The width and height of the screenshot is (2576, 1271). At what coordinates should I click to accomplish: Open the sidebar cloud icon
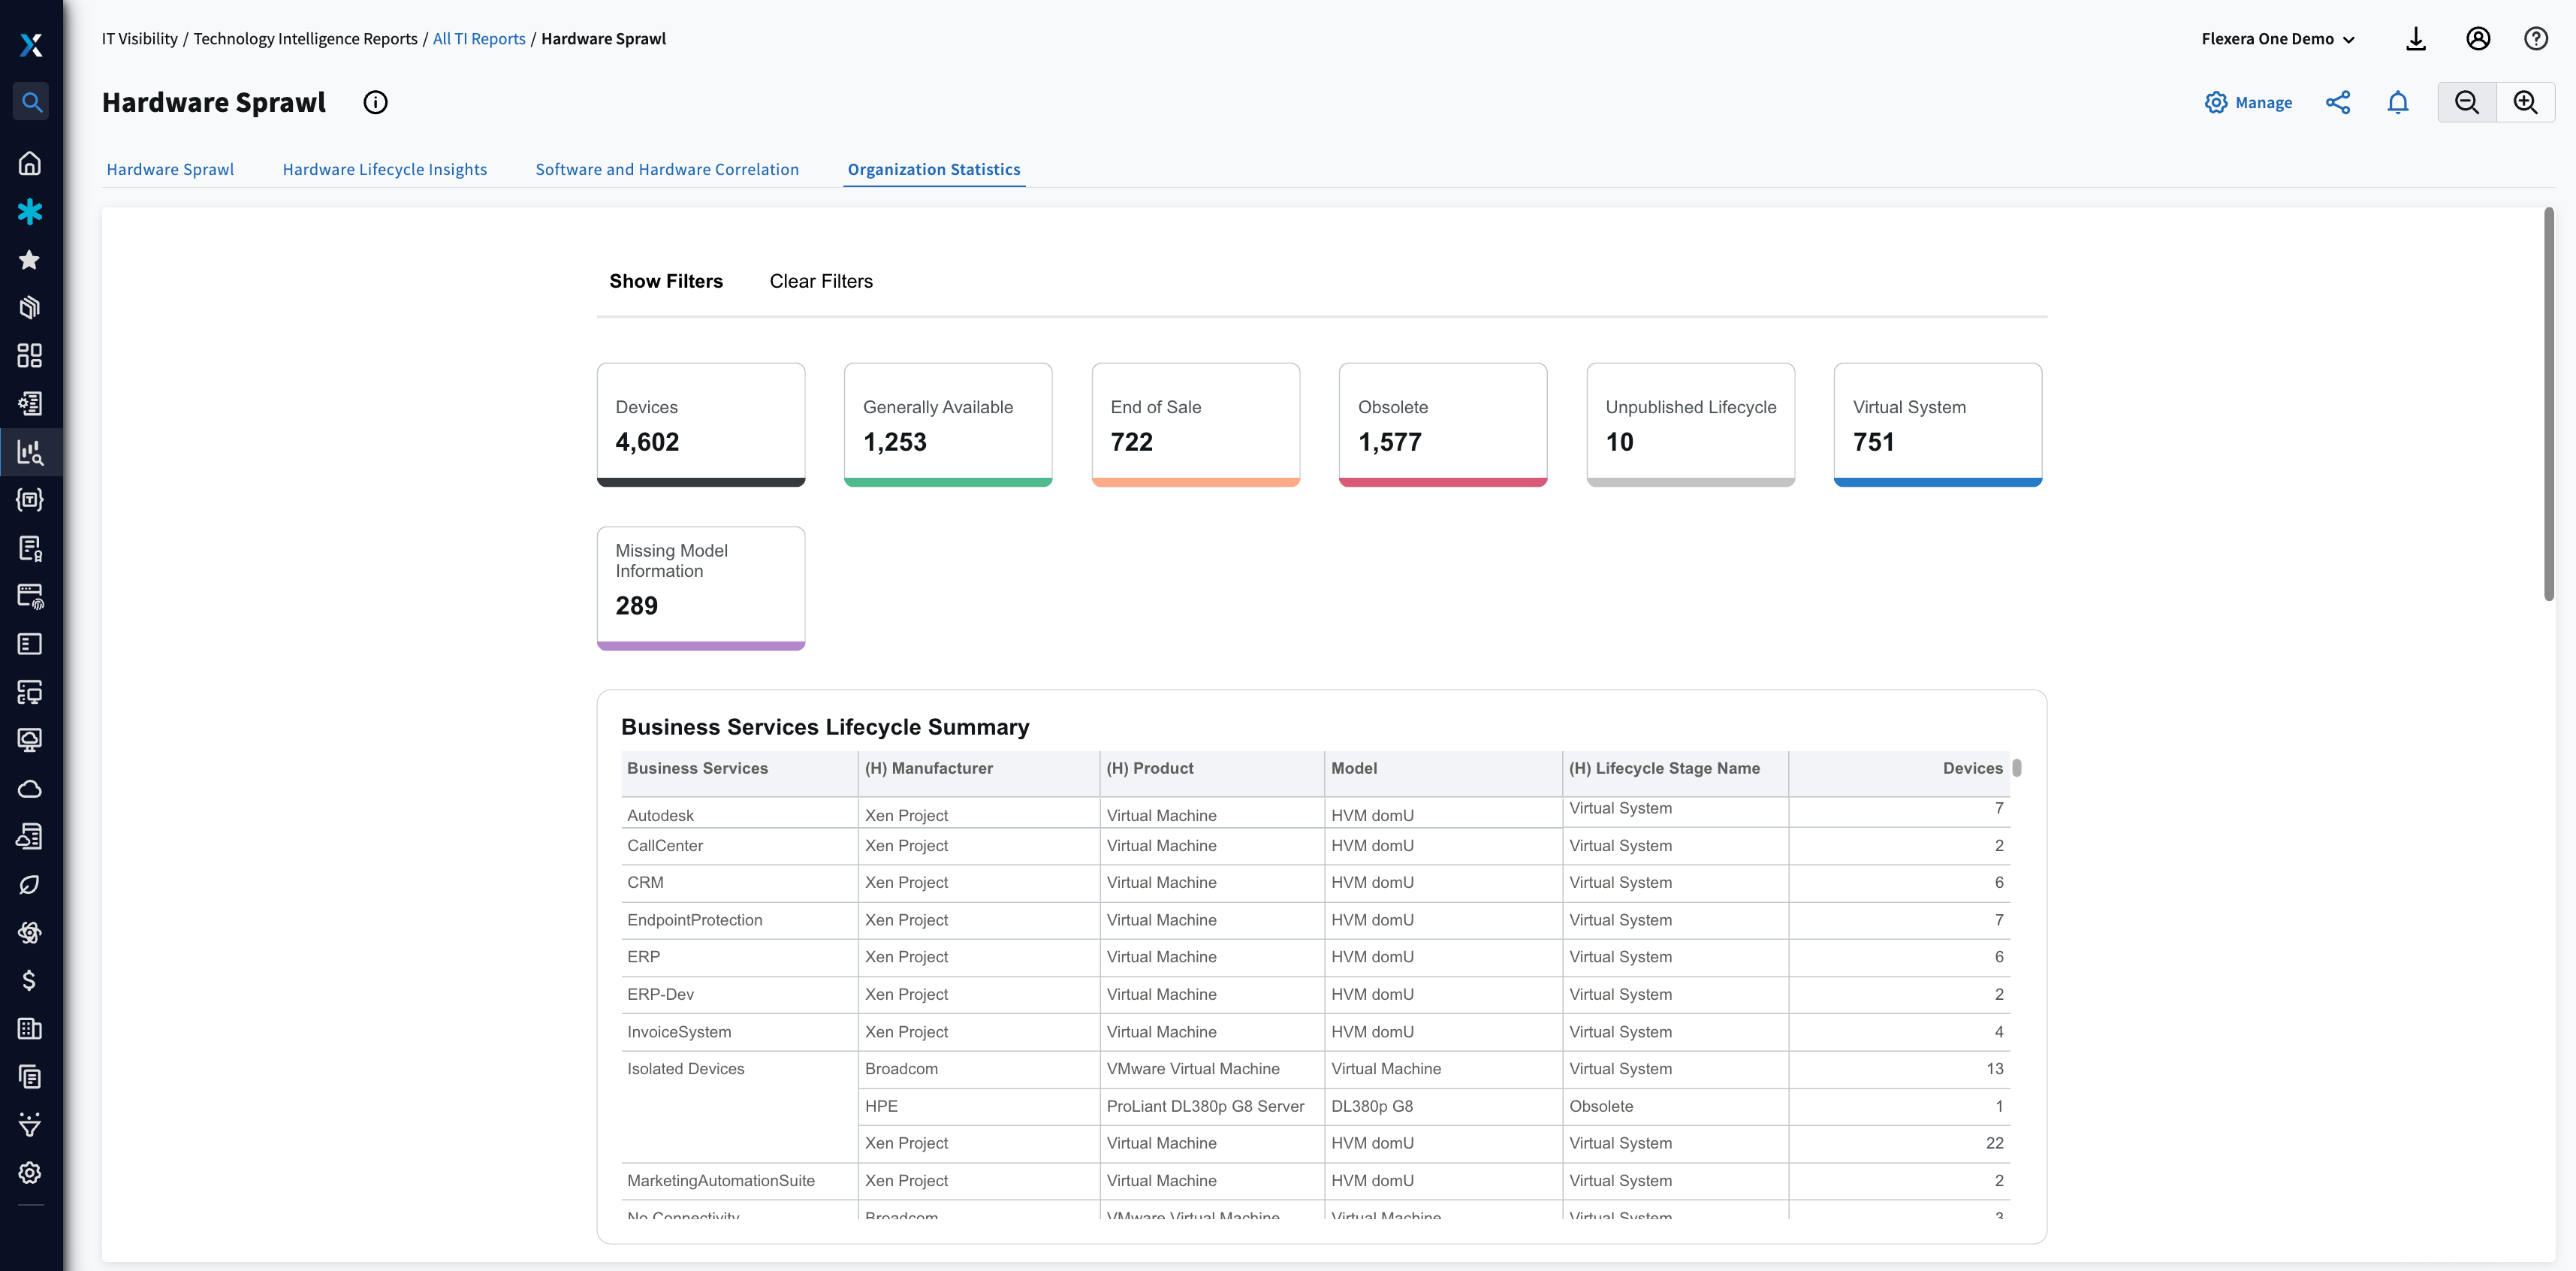[30, 789]
